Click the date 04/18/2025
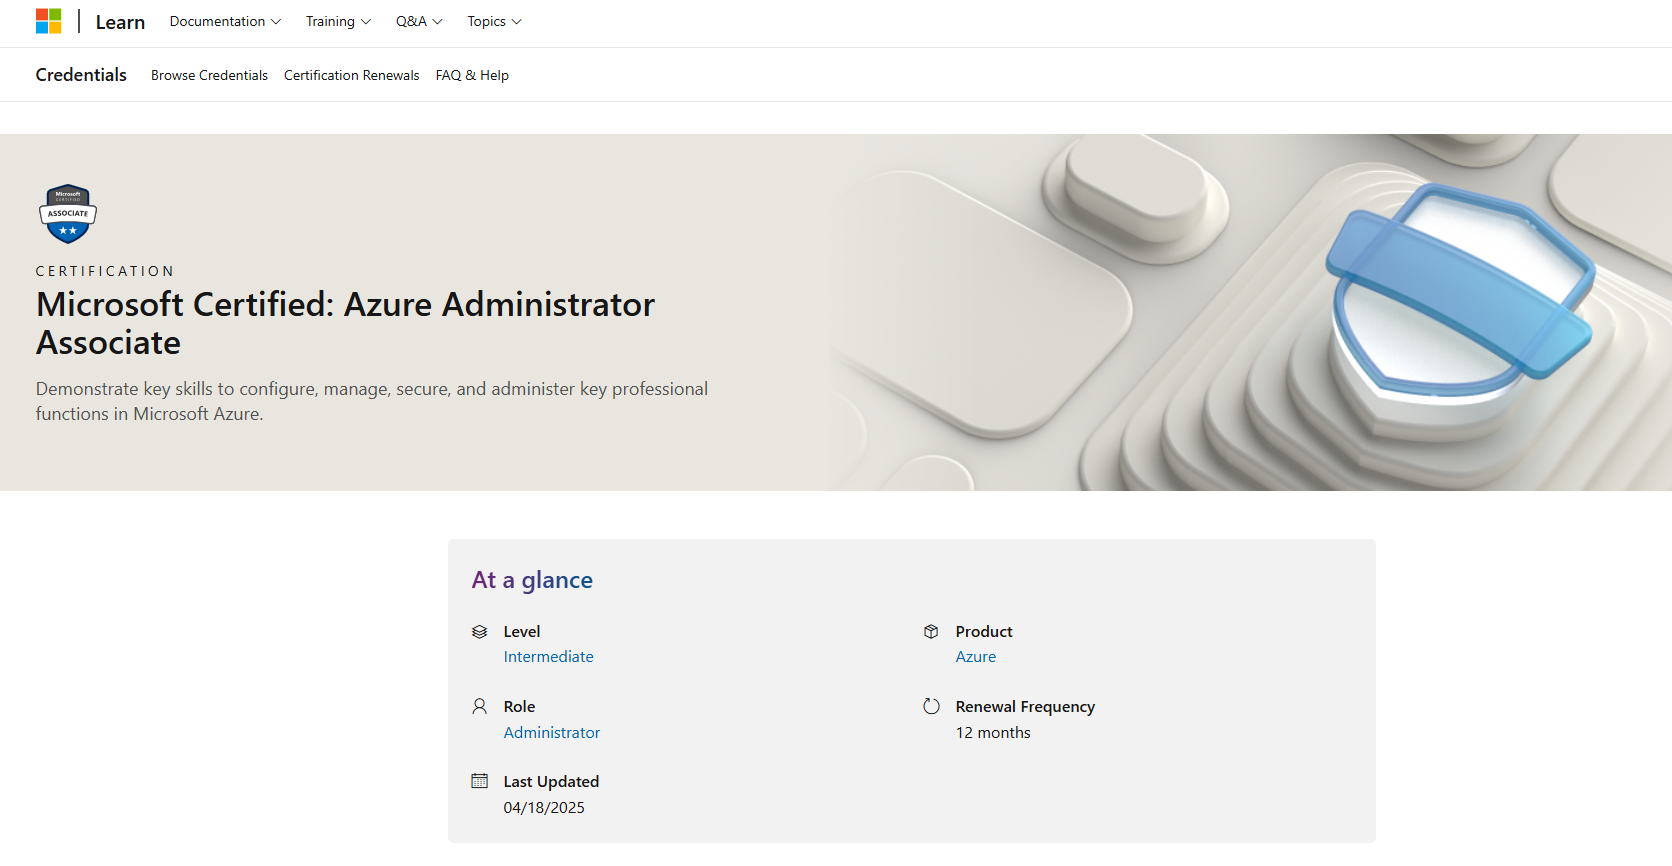 click(544, 808)
